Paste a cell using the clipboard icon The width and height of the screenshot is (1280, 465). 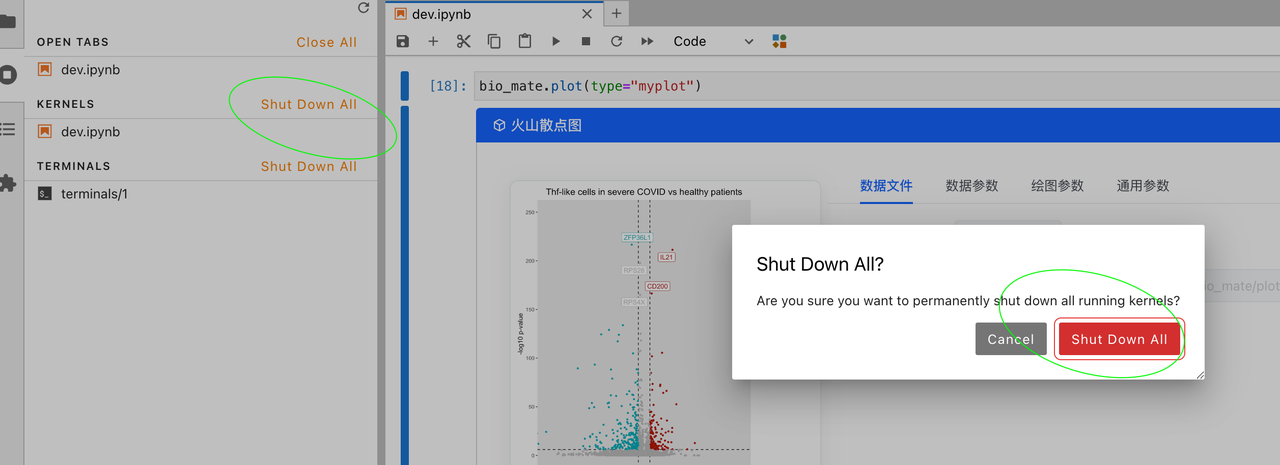(x=524, y=41)
